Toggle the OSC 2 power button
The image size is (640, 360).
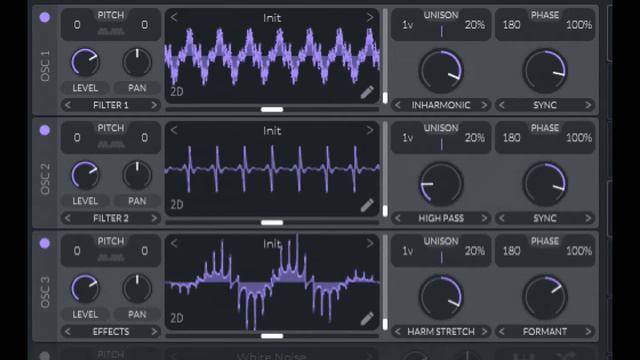coord(45,131)
